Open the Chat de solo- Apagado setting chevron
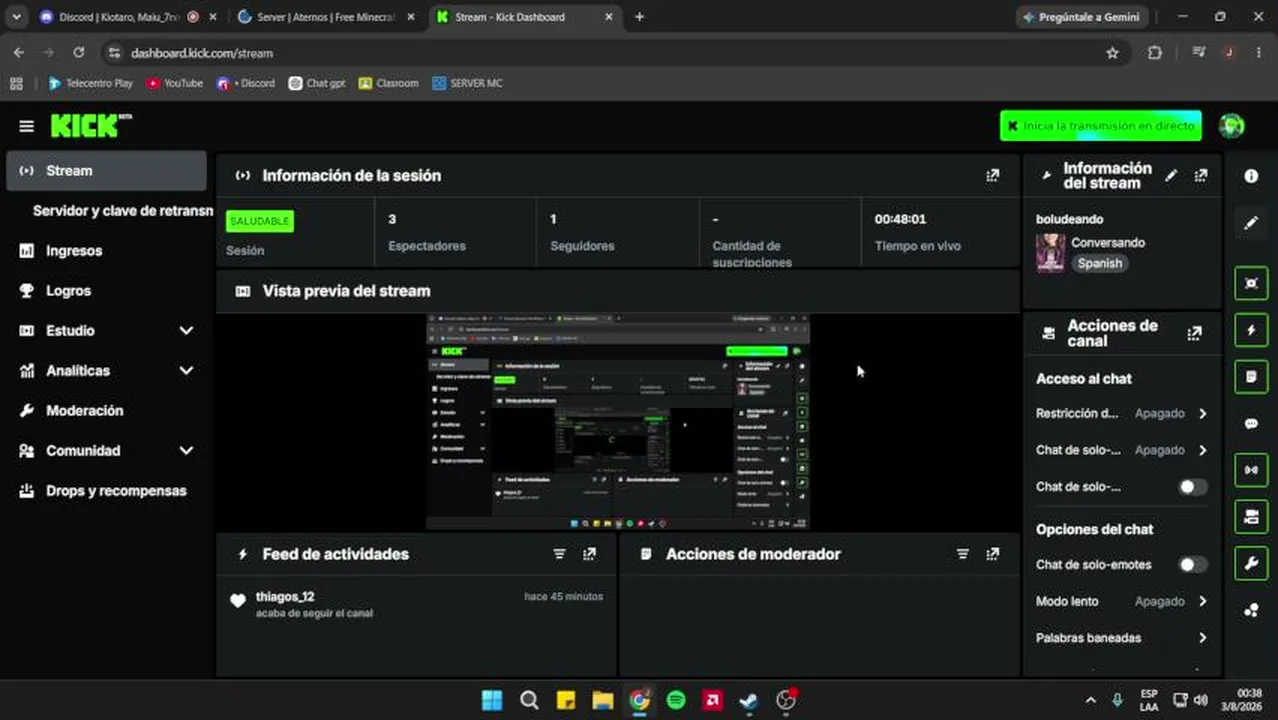This screenshot has width=1278, height=720. point(1202,450)
